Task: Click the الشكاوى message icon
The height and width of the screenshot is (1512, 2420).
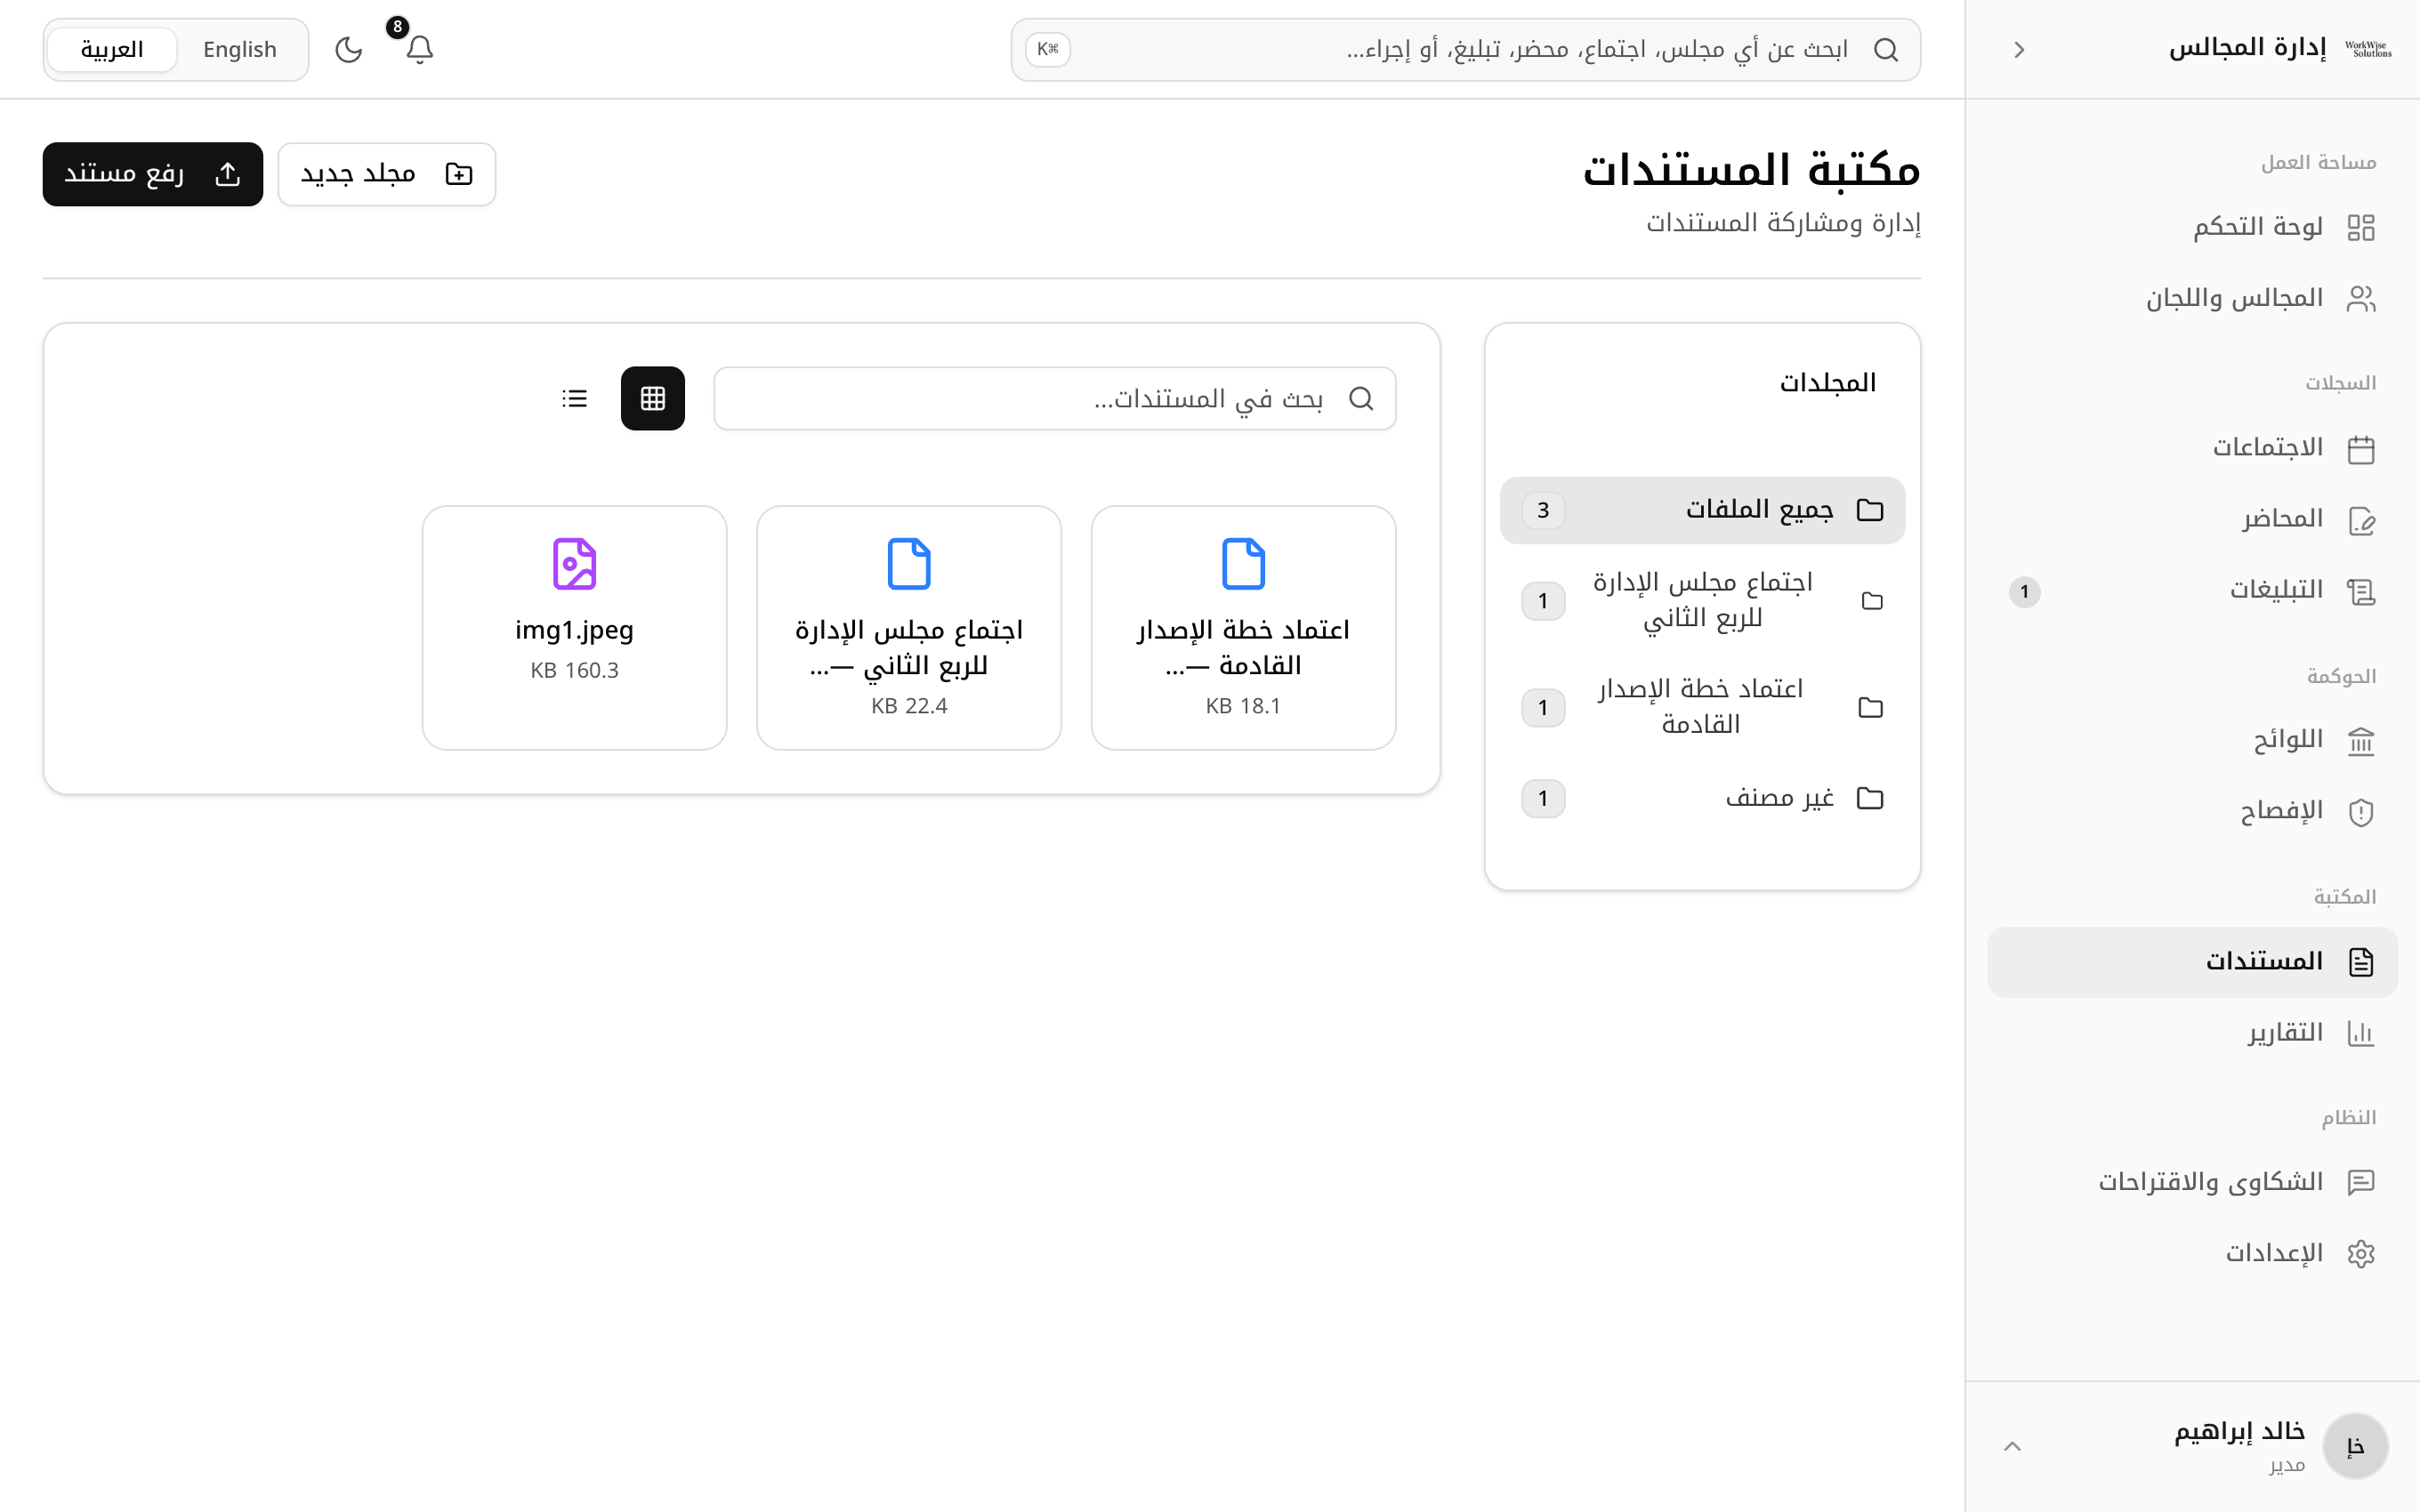Action: point(2361,1182)
